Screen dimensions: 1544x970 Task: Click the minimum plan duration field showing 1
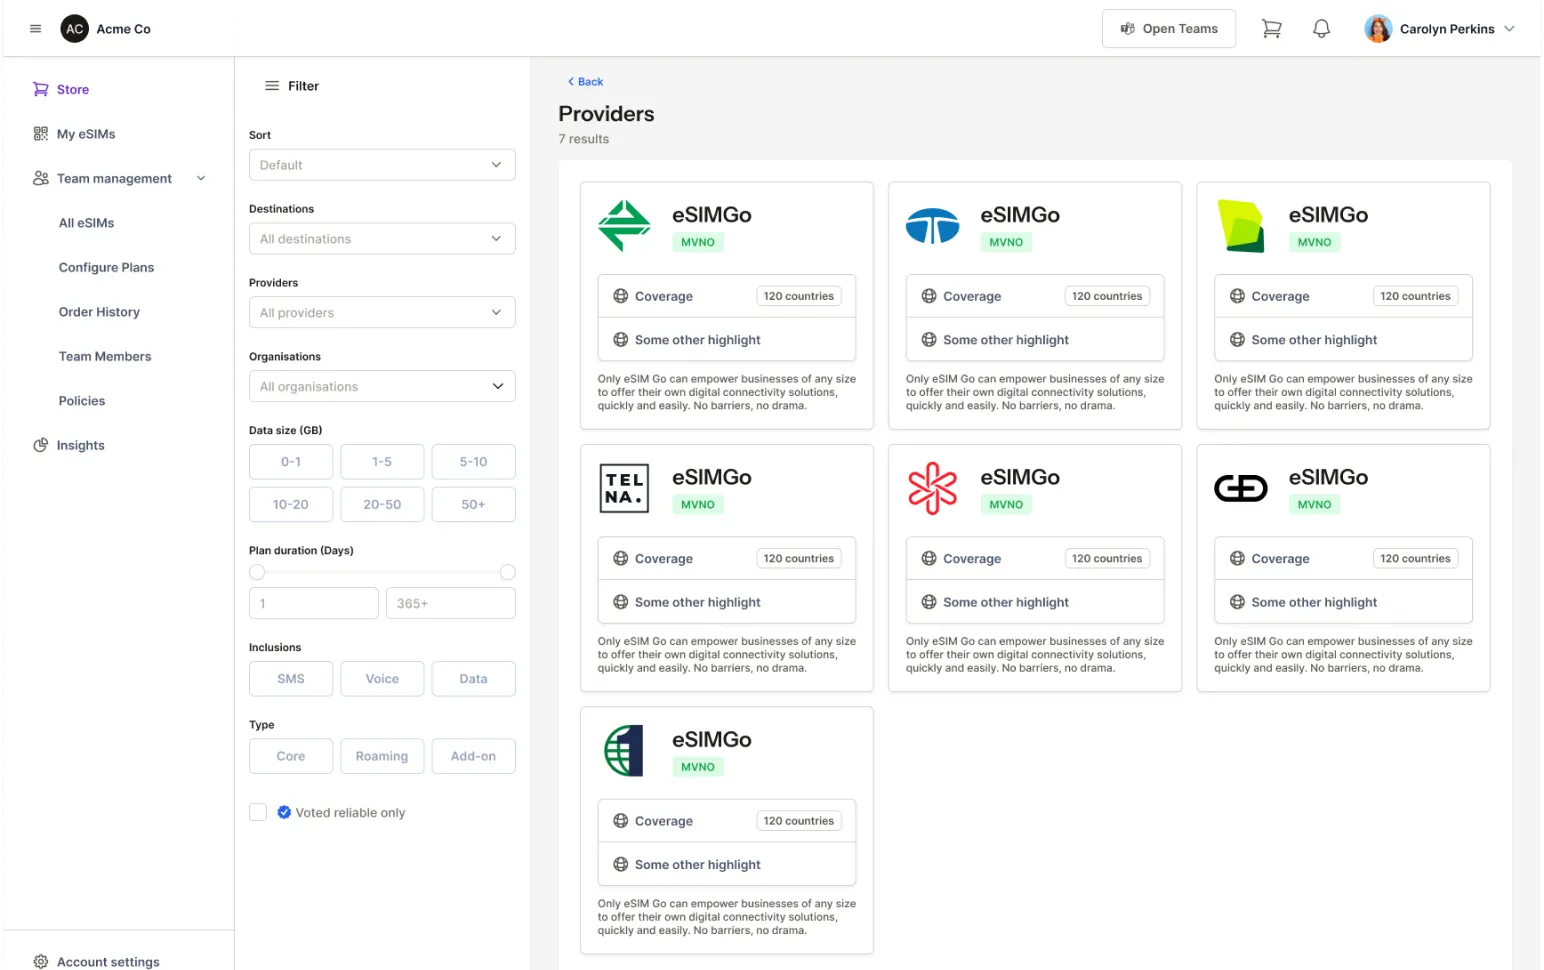314,604
